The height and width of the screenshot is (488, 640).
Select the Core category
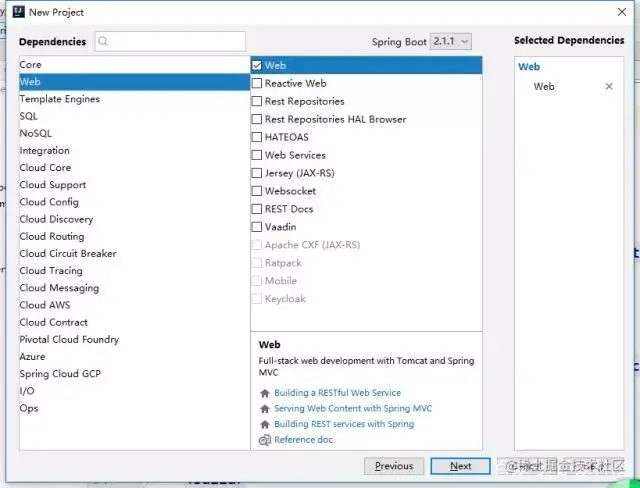[134, 64]
